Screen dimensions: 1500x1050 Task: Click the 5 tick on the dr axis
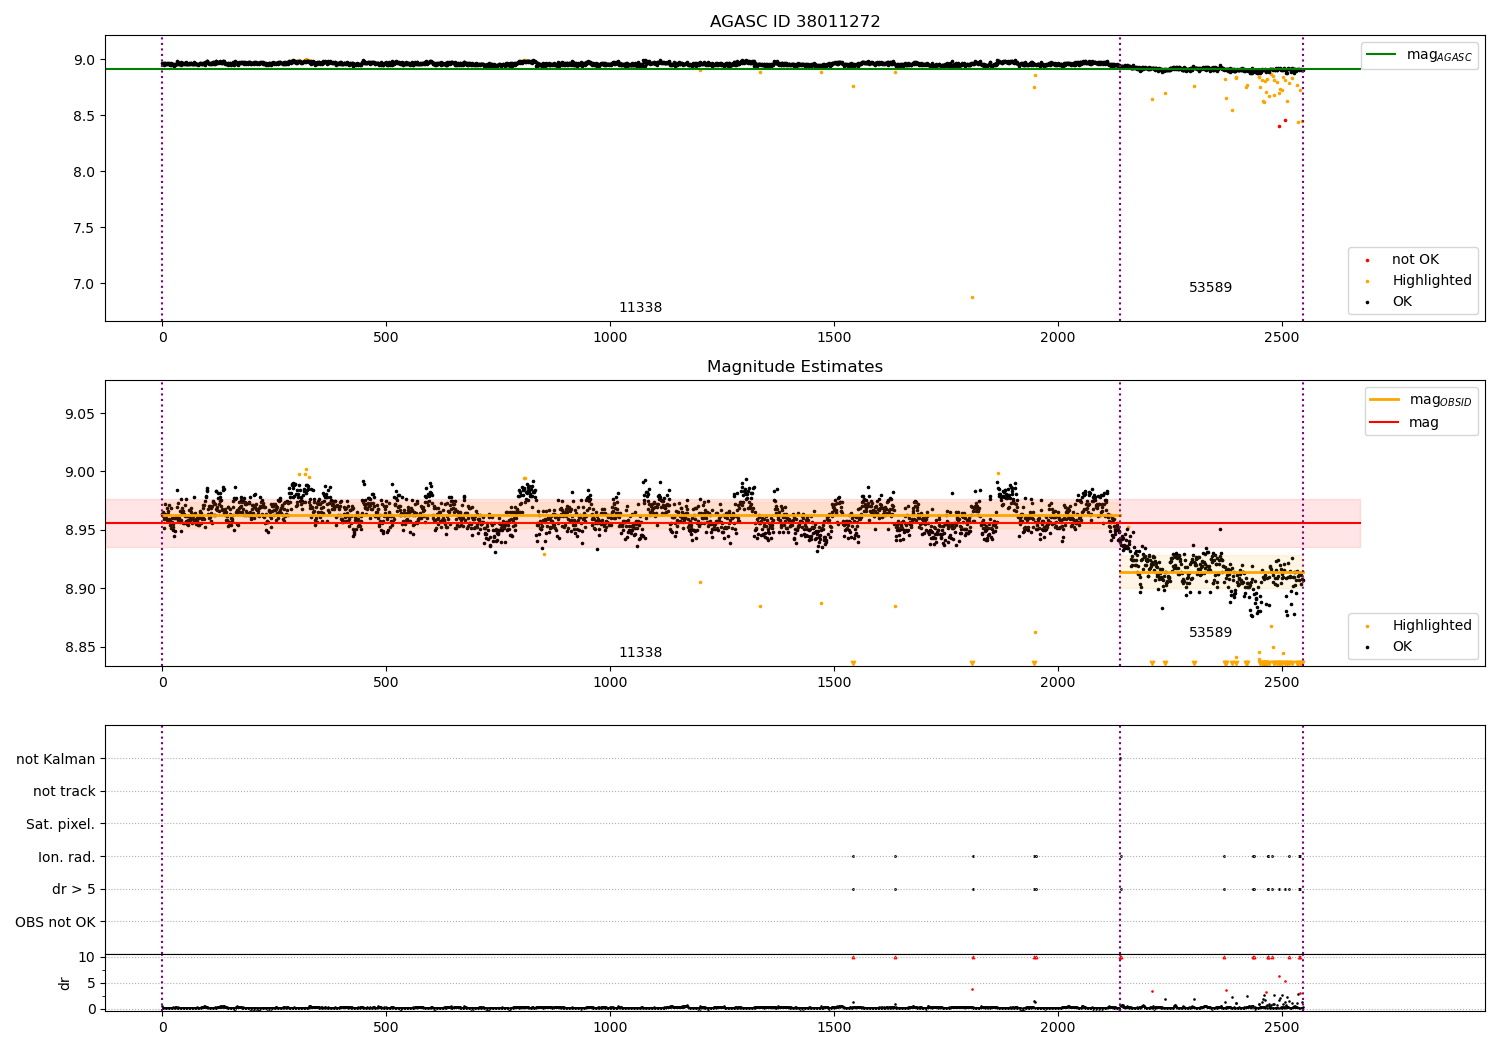[91, 983]
